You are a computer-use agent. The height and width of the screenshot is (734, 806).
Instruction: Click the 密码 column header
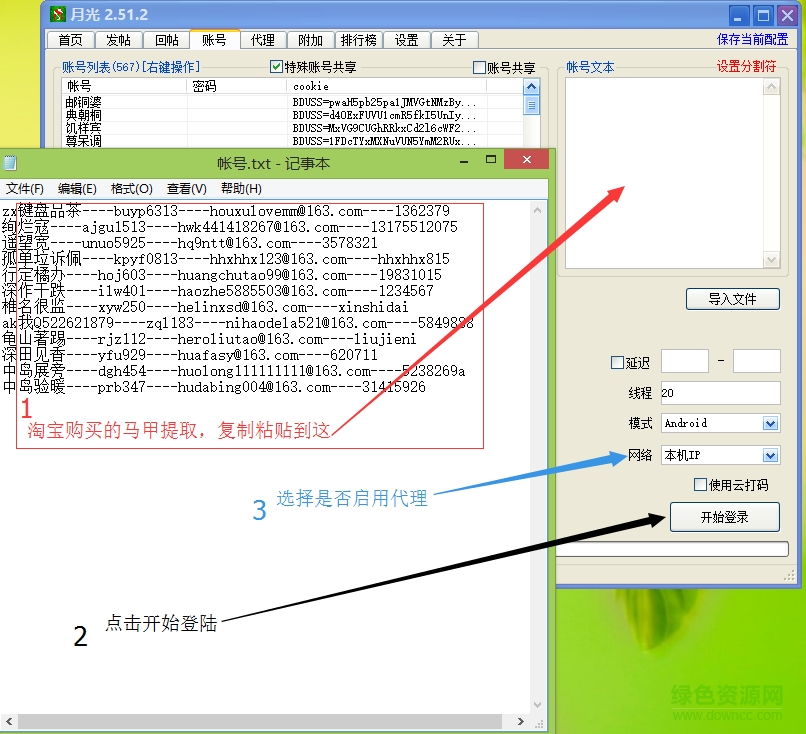236,86
